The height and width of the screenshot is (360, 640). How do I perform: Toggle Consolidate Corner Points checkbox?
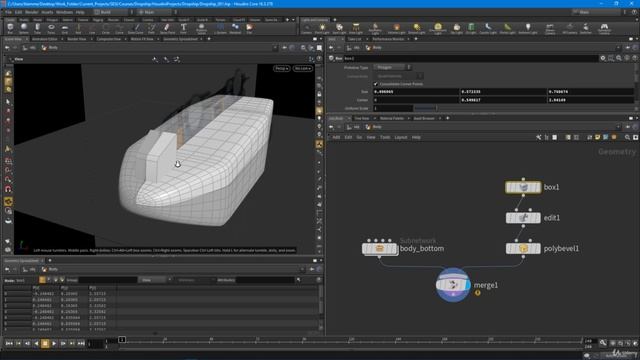coord(376,84)
